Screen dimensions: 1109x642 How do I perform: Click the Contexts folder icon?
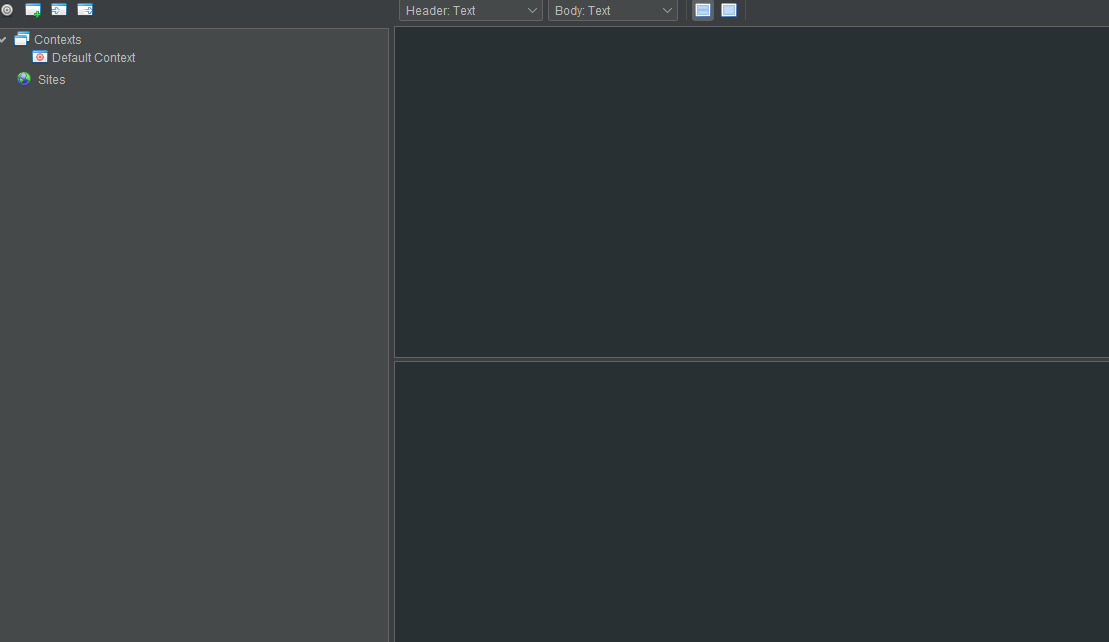[x=21, y=38]
